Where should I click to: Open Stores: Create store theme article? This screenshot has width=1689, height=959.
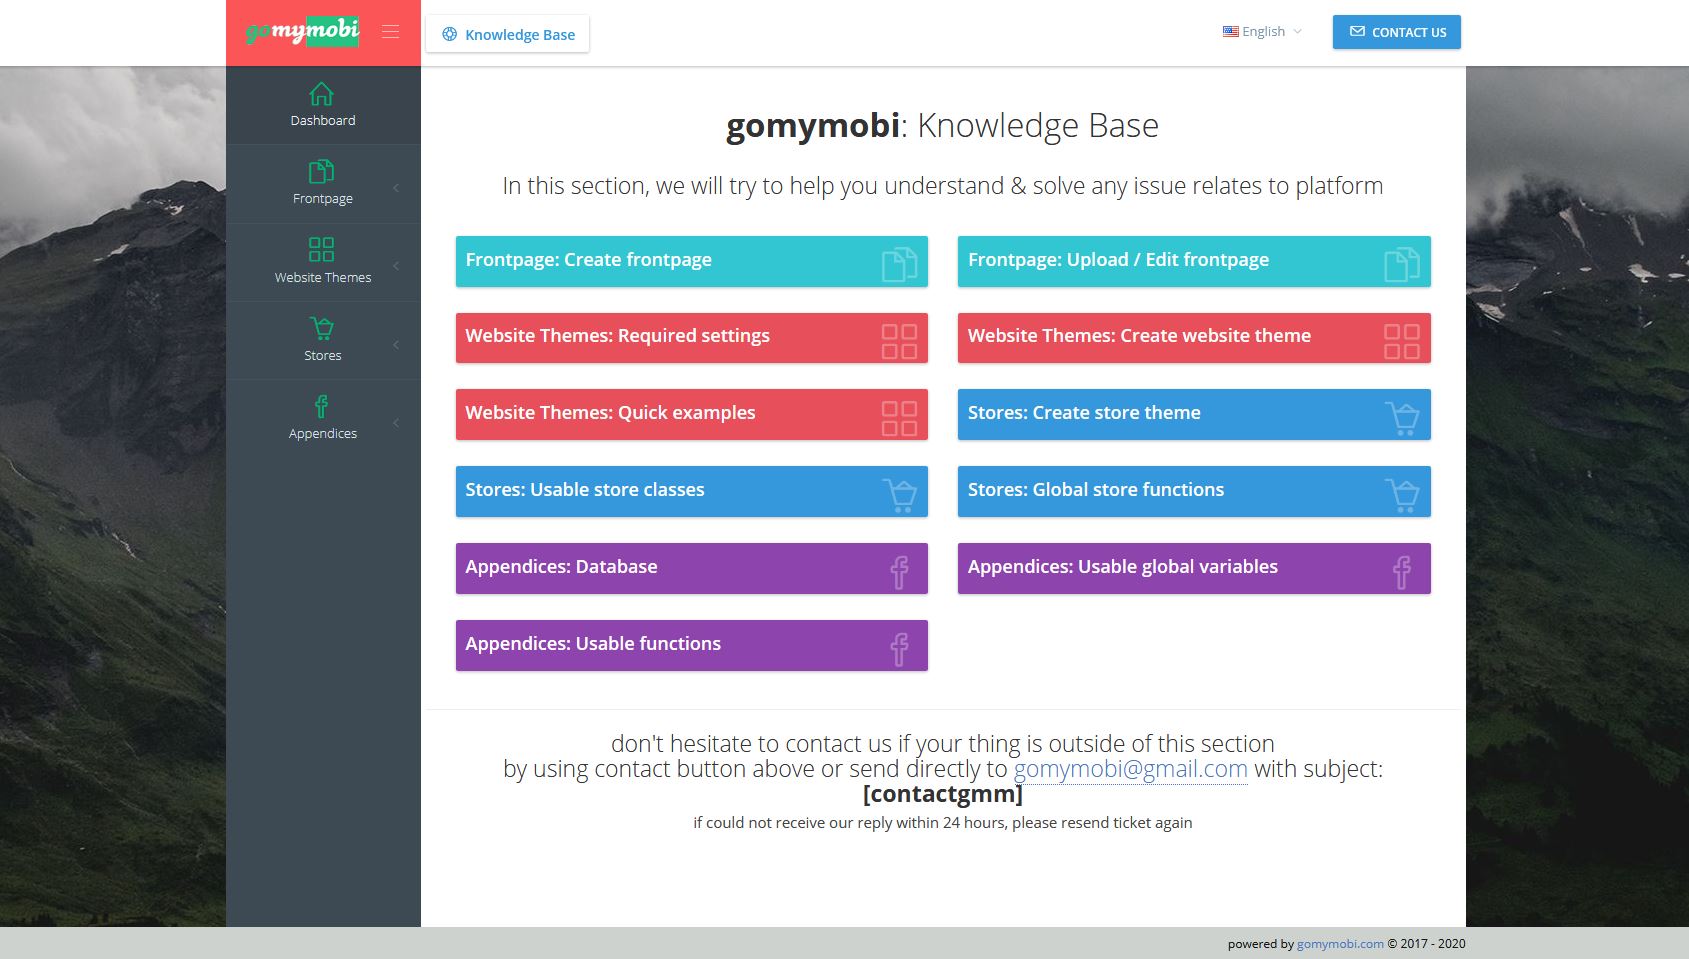(1194, 415)
